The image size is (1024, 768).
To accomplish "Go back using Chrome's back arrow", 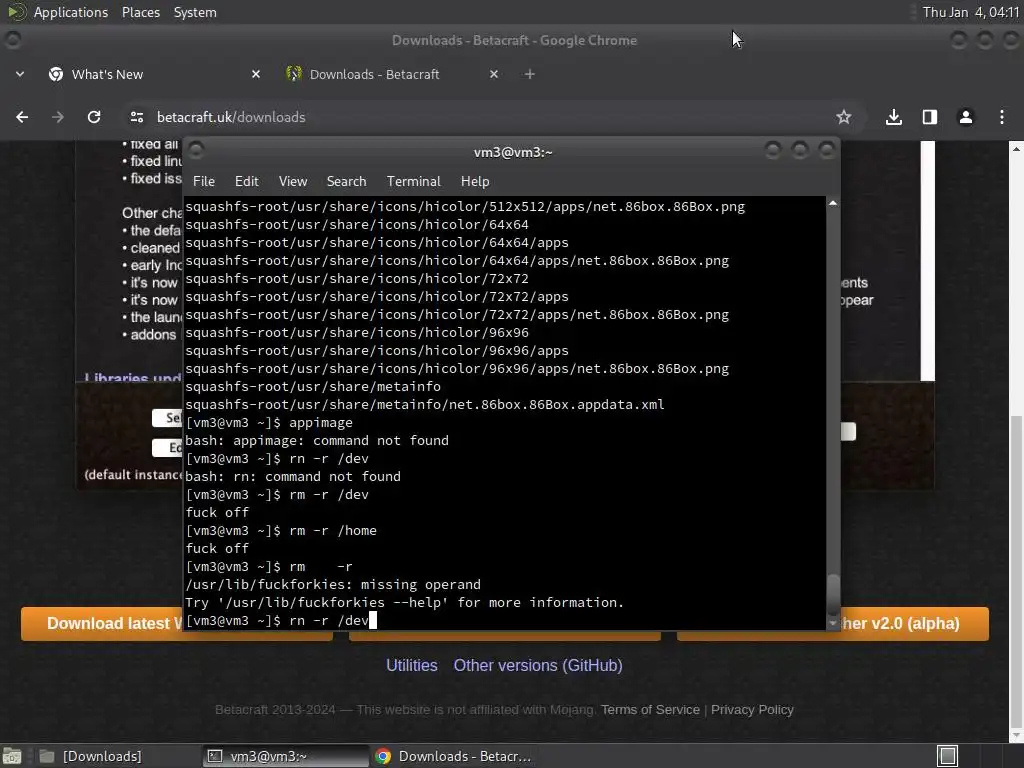I will tap(22, 117).
